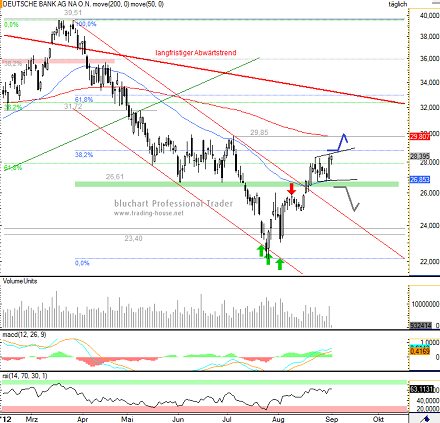Image resolution: width=440 pixels, height=423 pixels.
Task: Click the 24,000 price axis value
Action: pyautogui.click(x=430, y=226)
